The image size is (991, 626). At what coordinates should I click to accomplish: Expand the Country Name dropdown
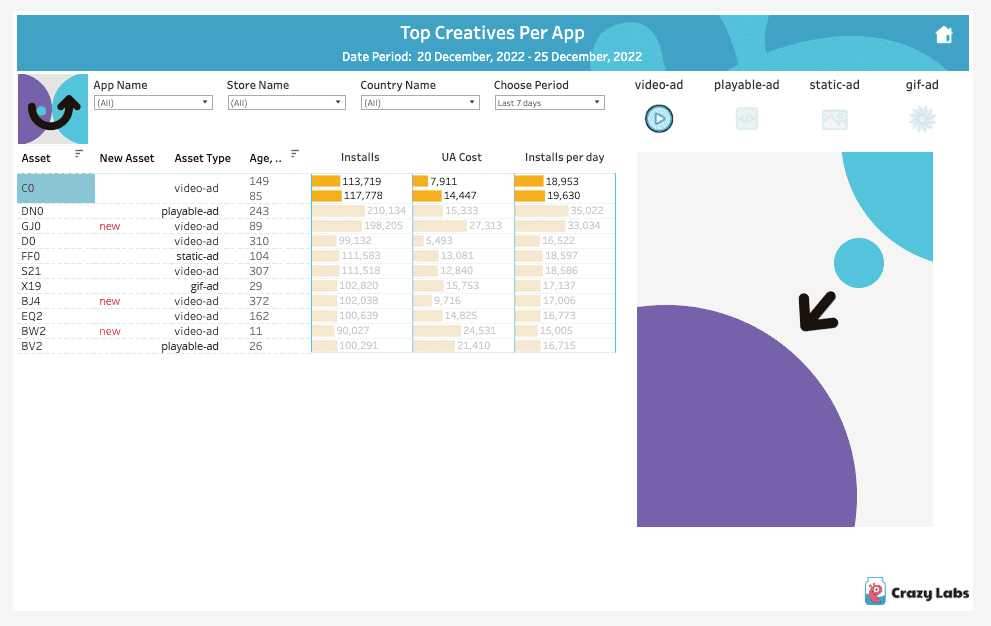click(420, 102)
